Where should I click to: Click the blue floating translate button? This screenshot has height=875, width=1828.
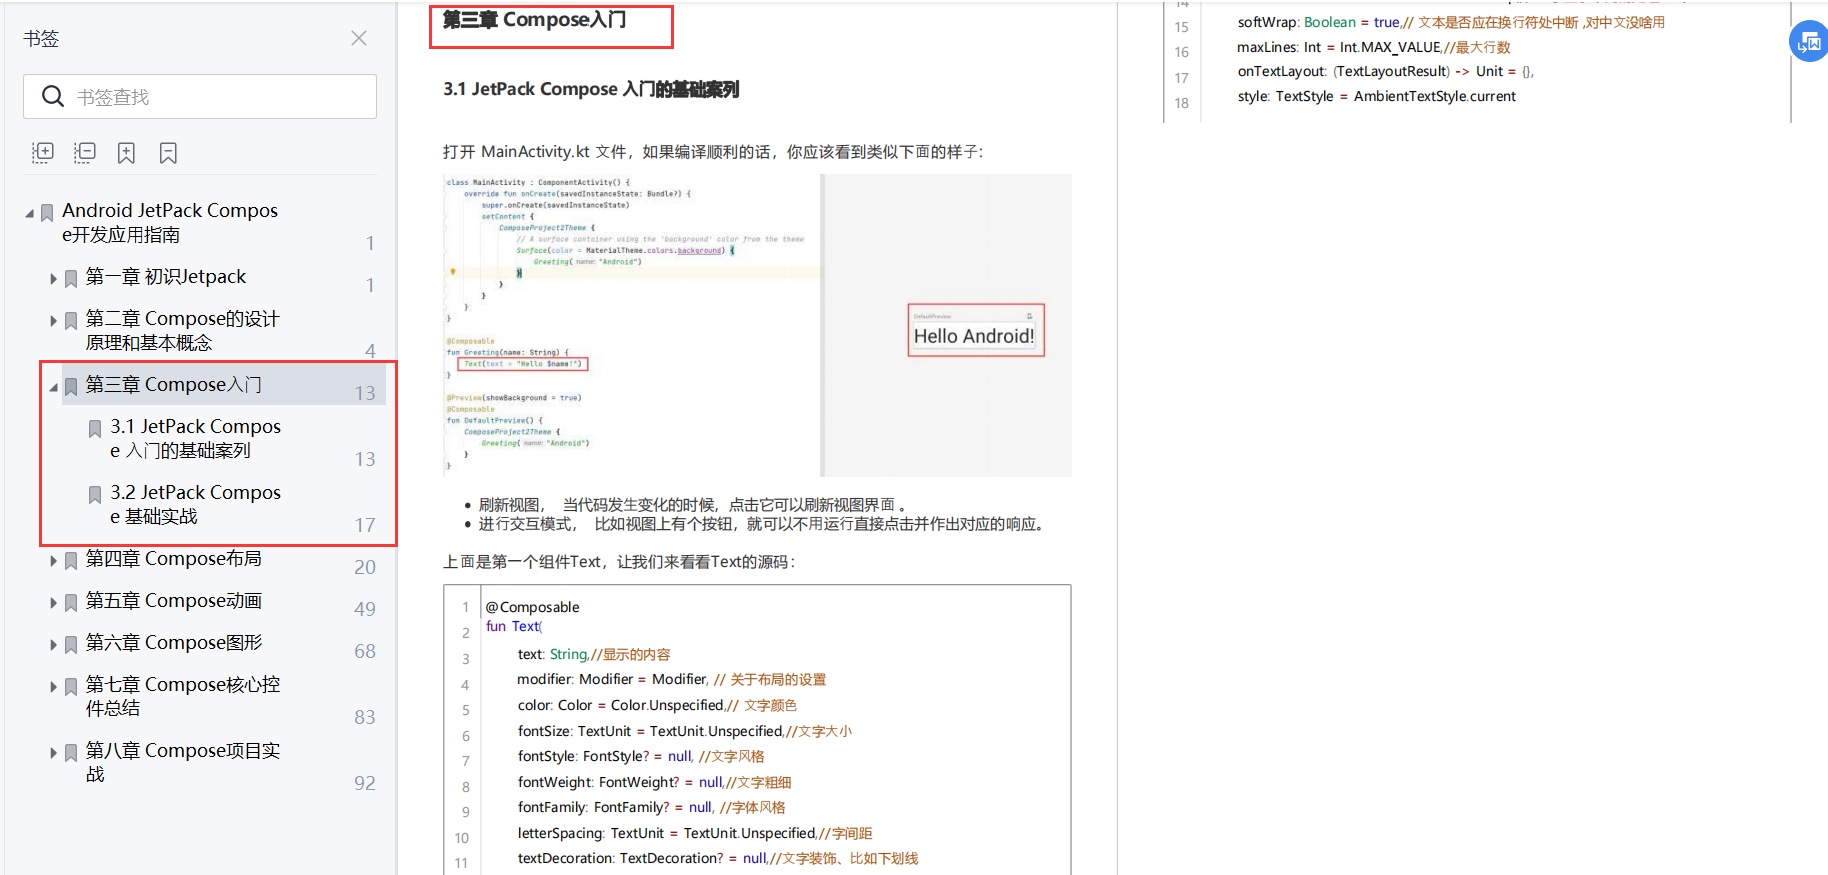tap(1809, 42)
